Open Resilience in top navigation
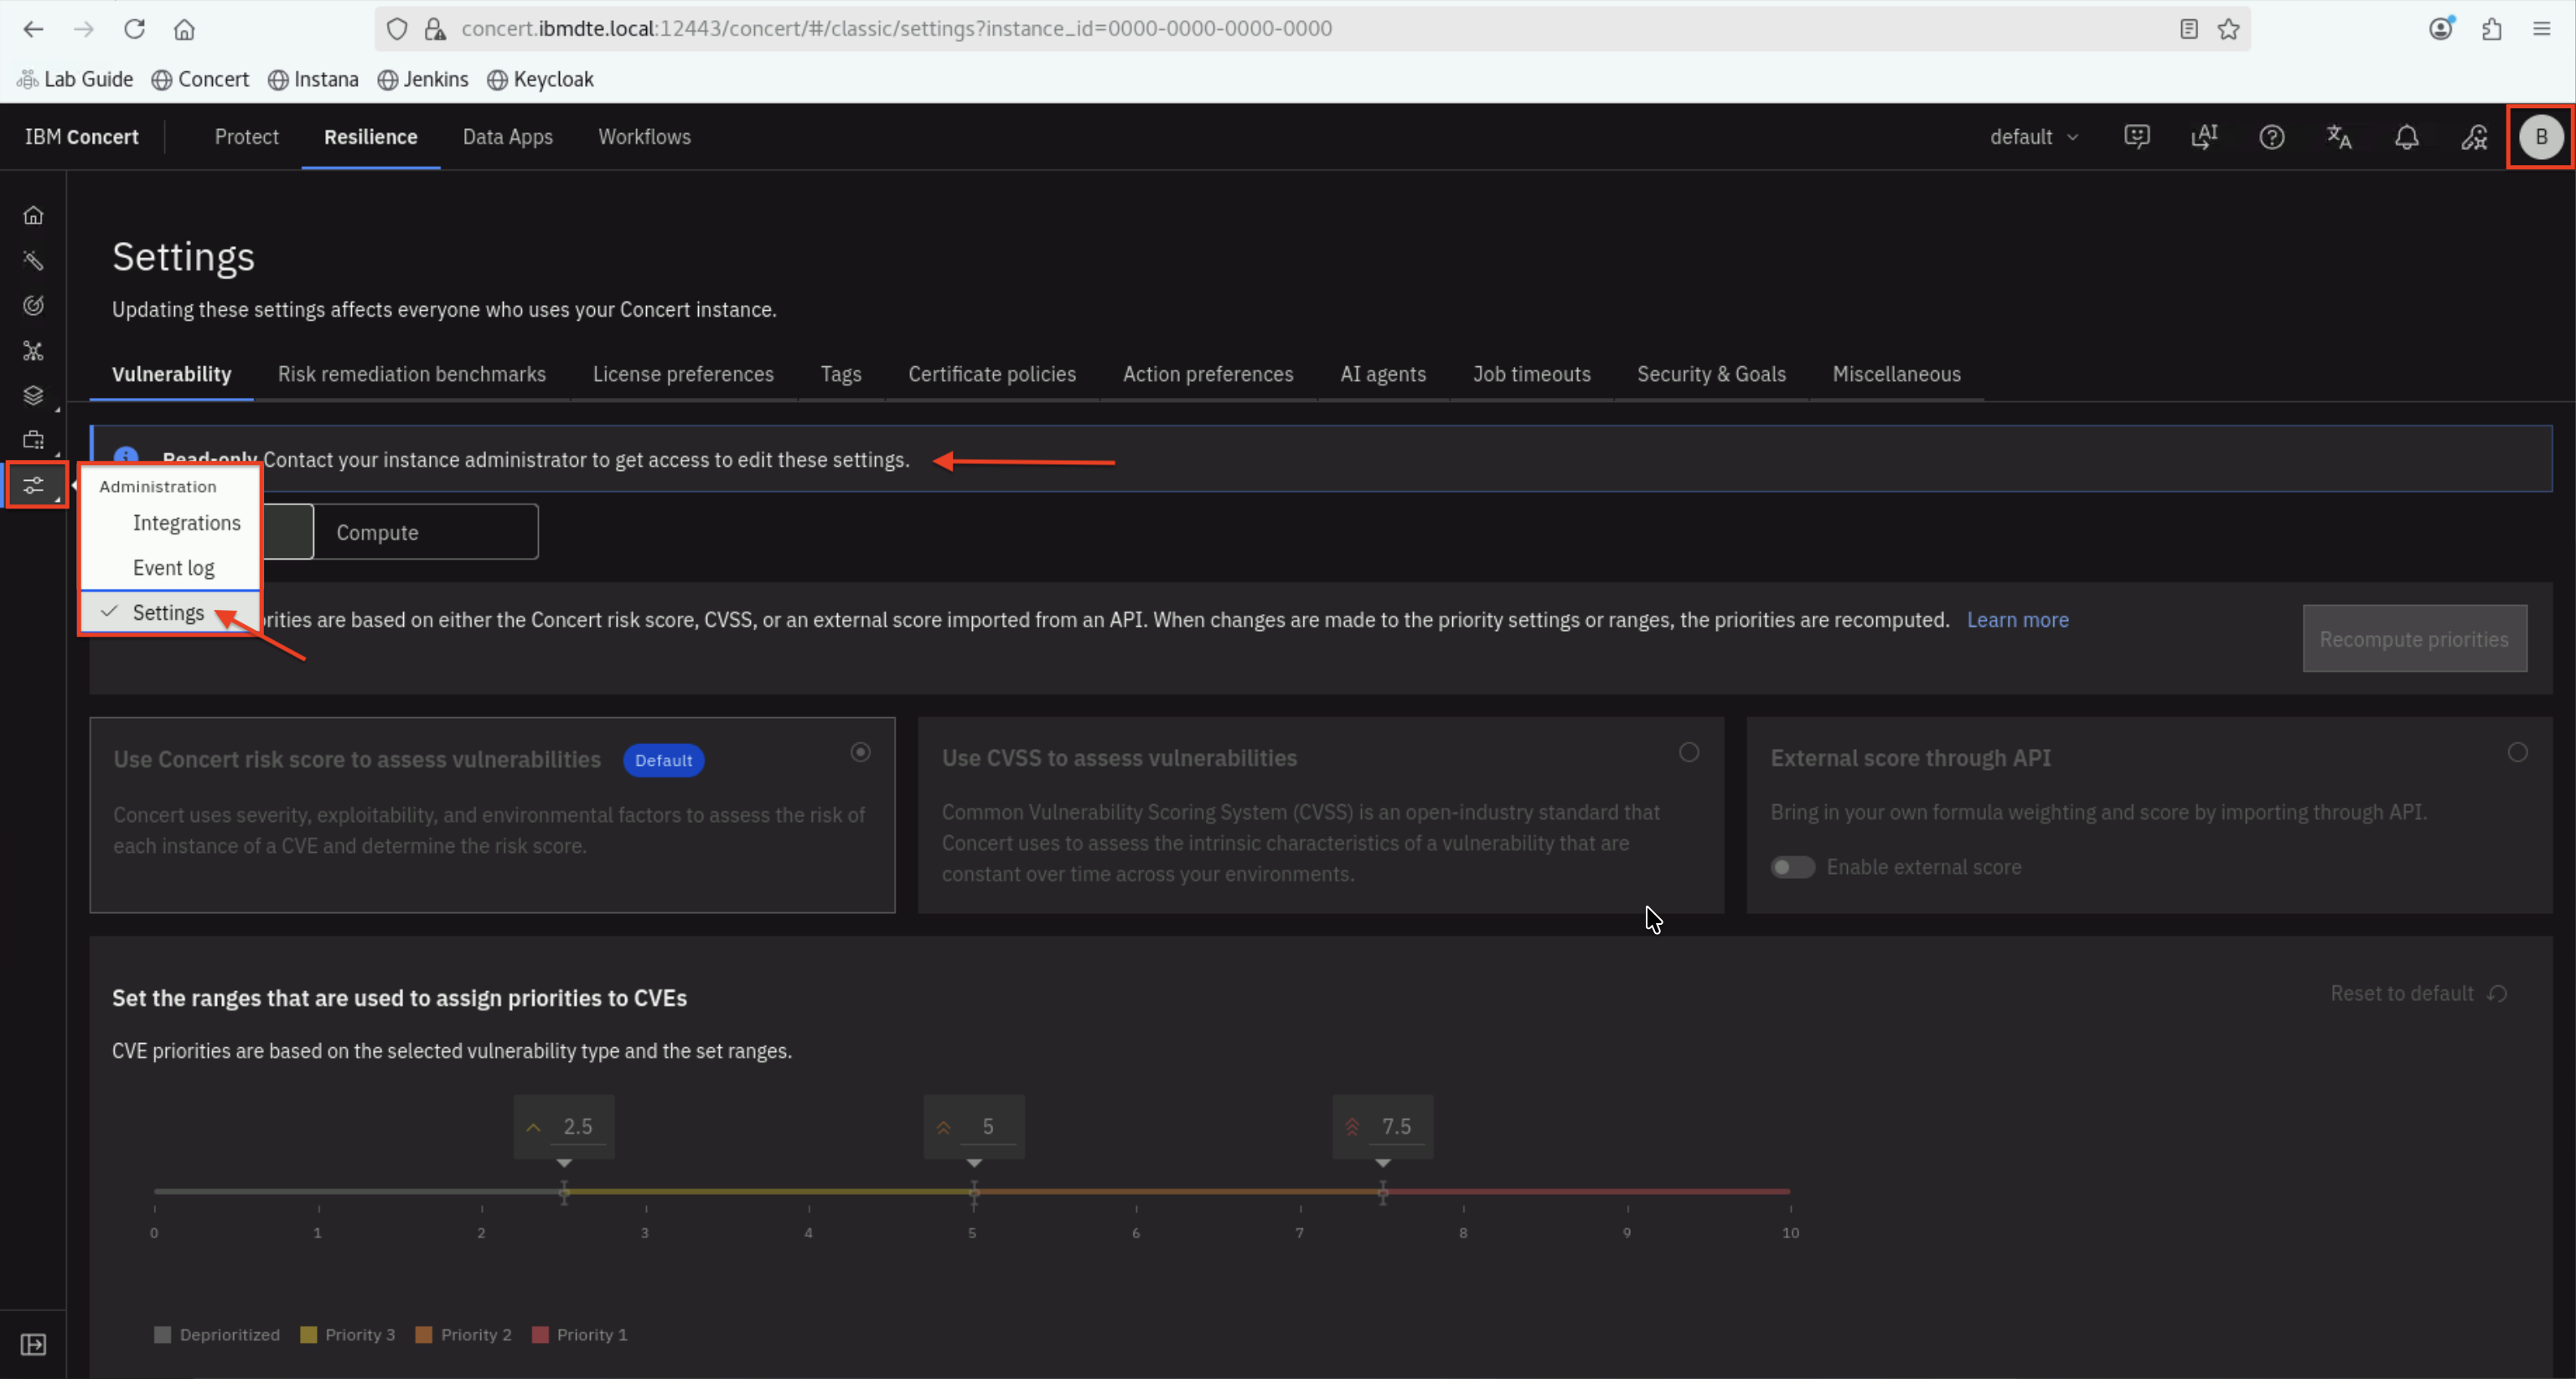 [x=370, y=137]
